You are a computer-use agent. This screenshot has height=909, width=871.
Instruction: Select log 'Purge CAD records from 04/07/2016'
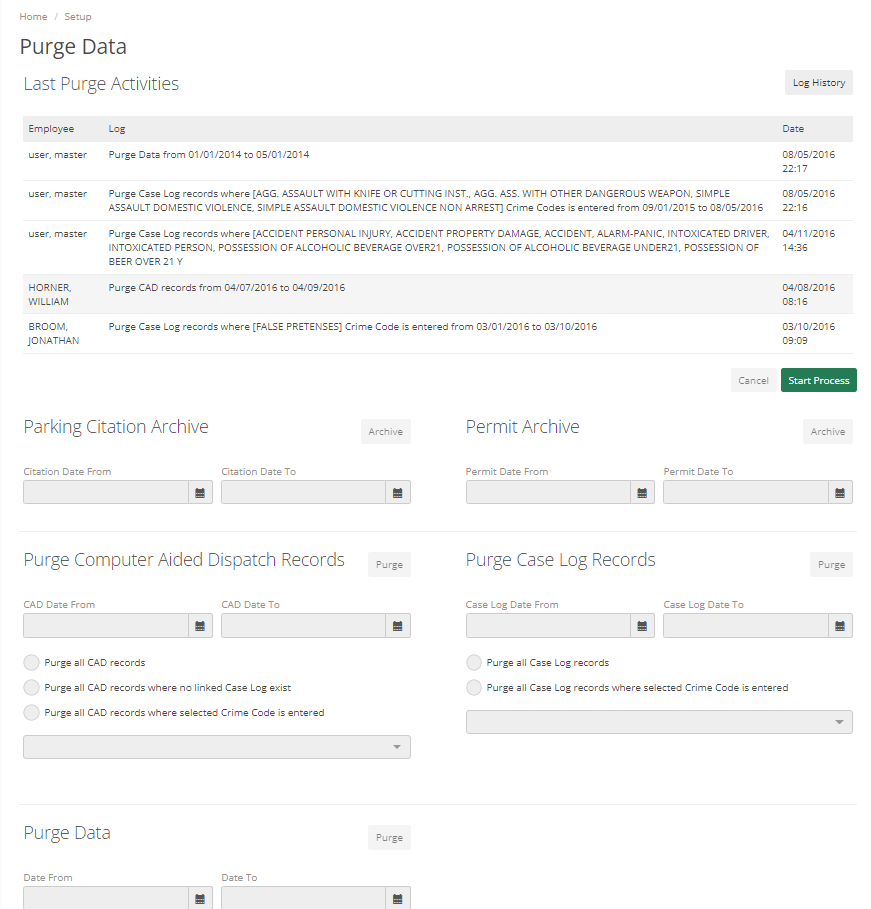pyautogui.click(x=226, y=288)
